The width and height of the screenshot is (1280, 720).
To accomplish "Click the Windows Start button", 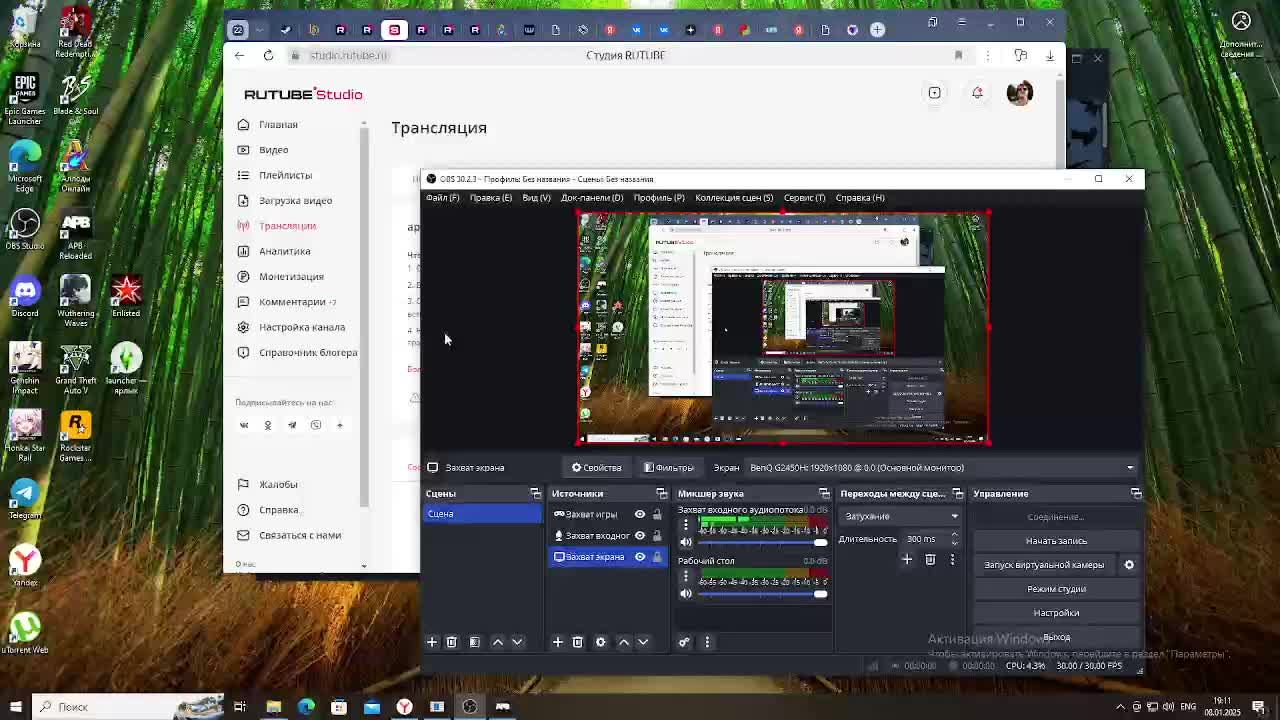I will click(x=16, y=707).
